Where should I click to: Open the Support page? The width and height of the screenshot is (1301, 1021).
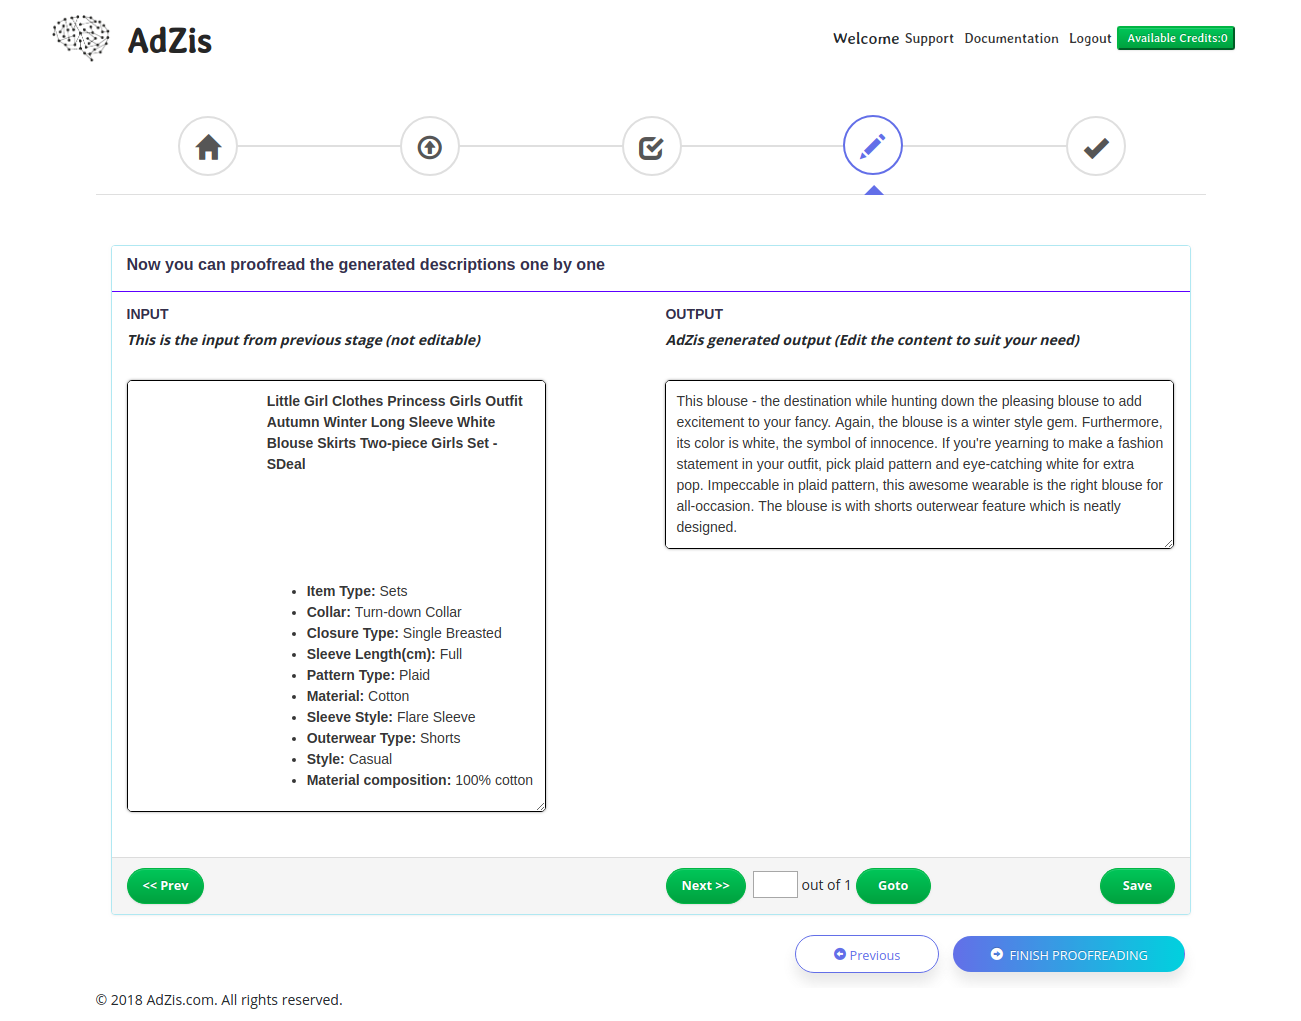pos(929,38)
